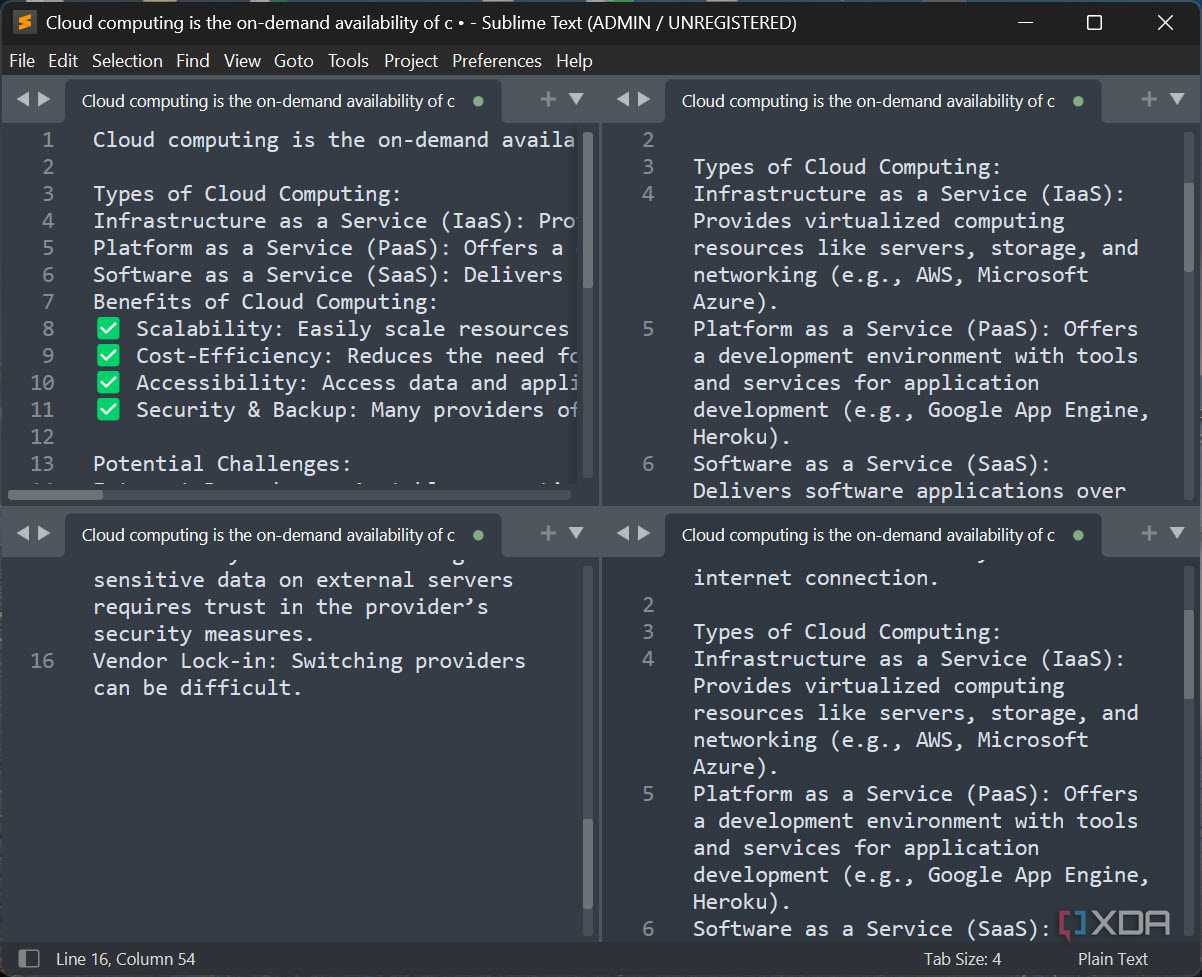The width and height of the screenshot is (1202, 977).
Task: Open the View menu
Action: coord(242,61)
